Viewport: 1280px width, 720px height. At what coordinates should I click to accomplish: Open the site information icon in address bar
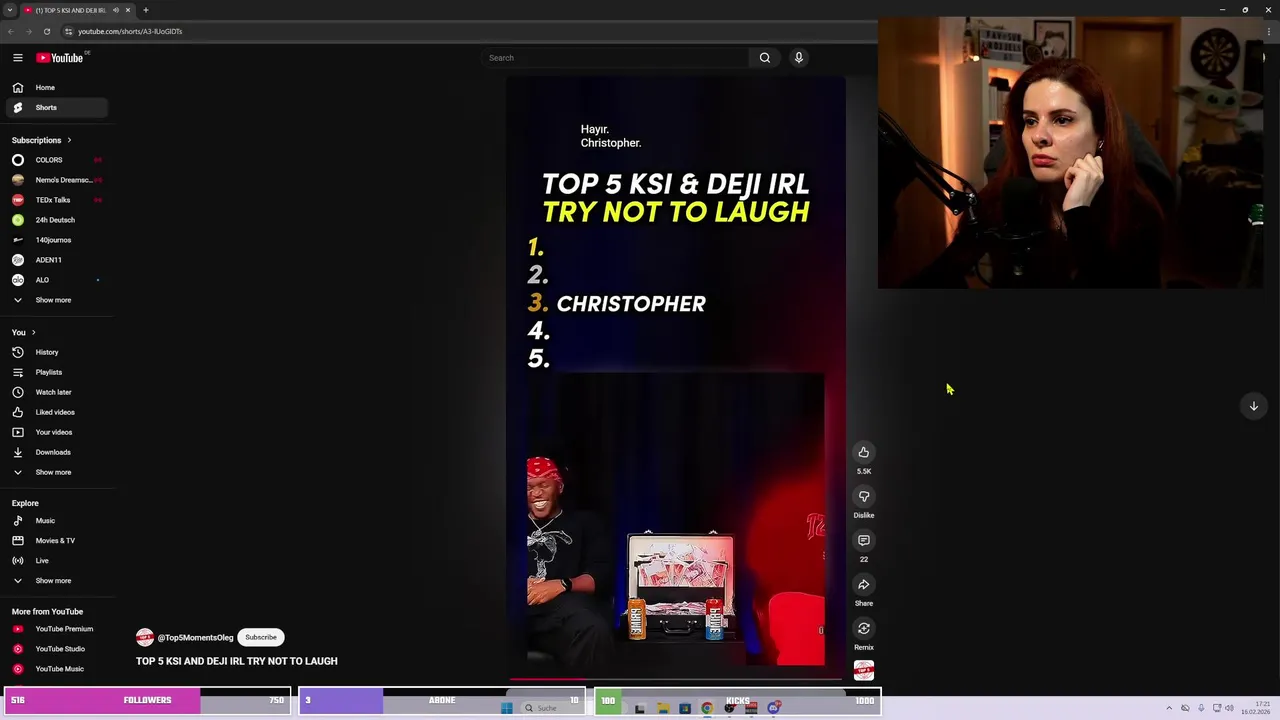(68, 31)
